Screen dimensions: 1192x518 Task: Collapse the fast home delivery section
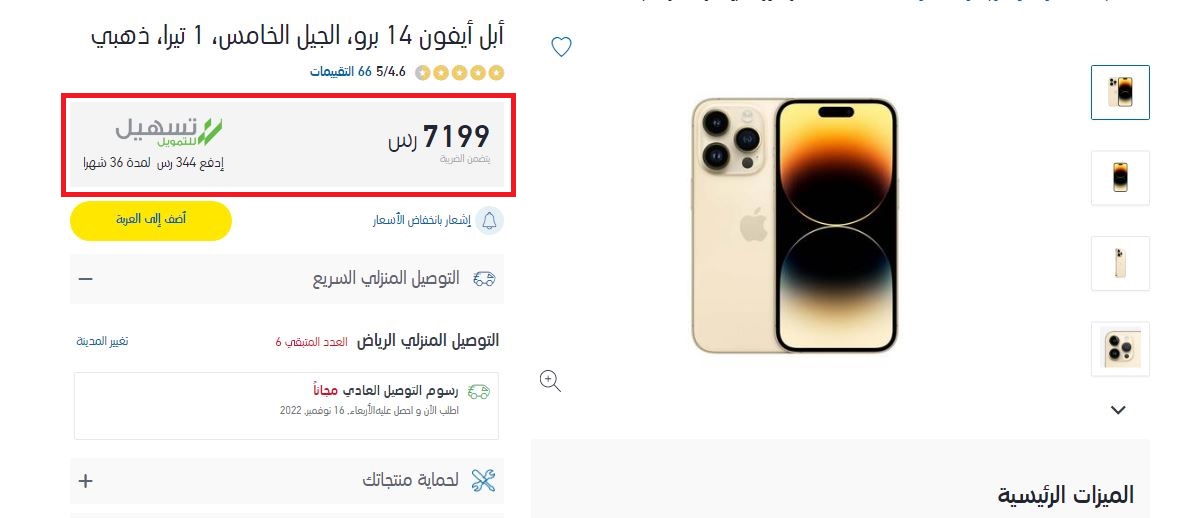(86, 278)
